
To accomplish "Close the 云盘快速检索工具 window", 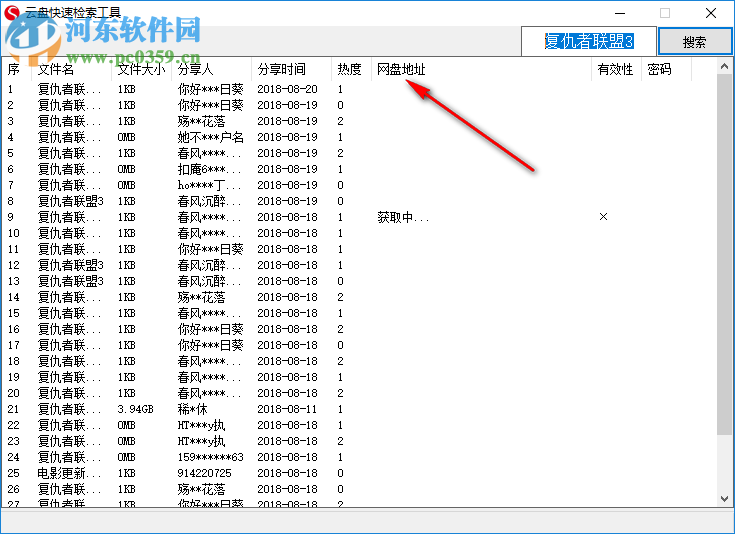I will [x=711, y=13].
